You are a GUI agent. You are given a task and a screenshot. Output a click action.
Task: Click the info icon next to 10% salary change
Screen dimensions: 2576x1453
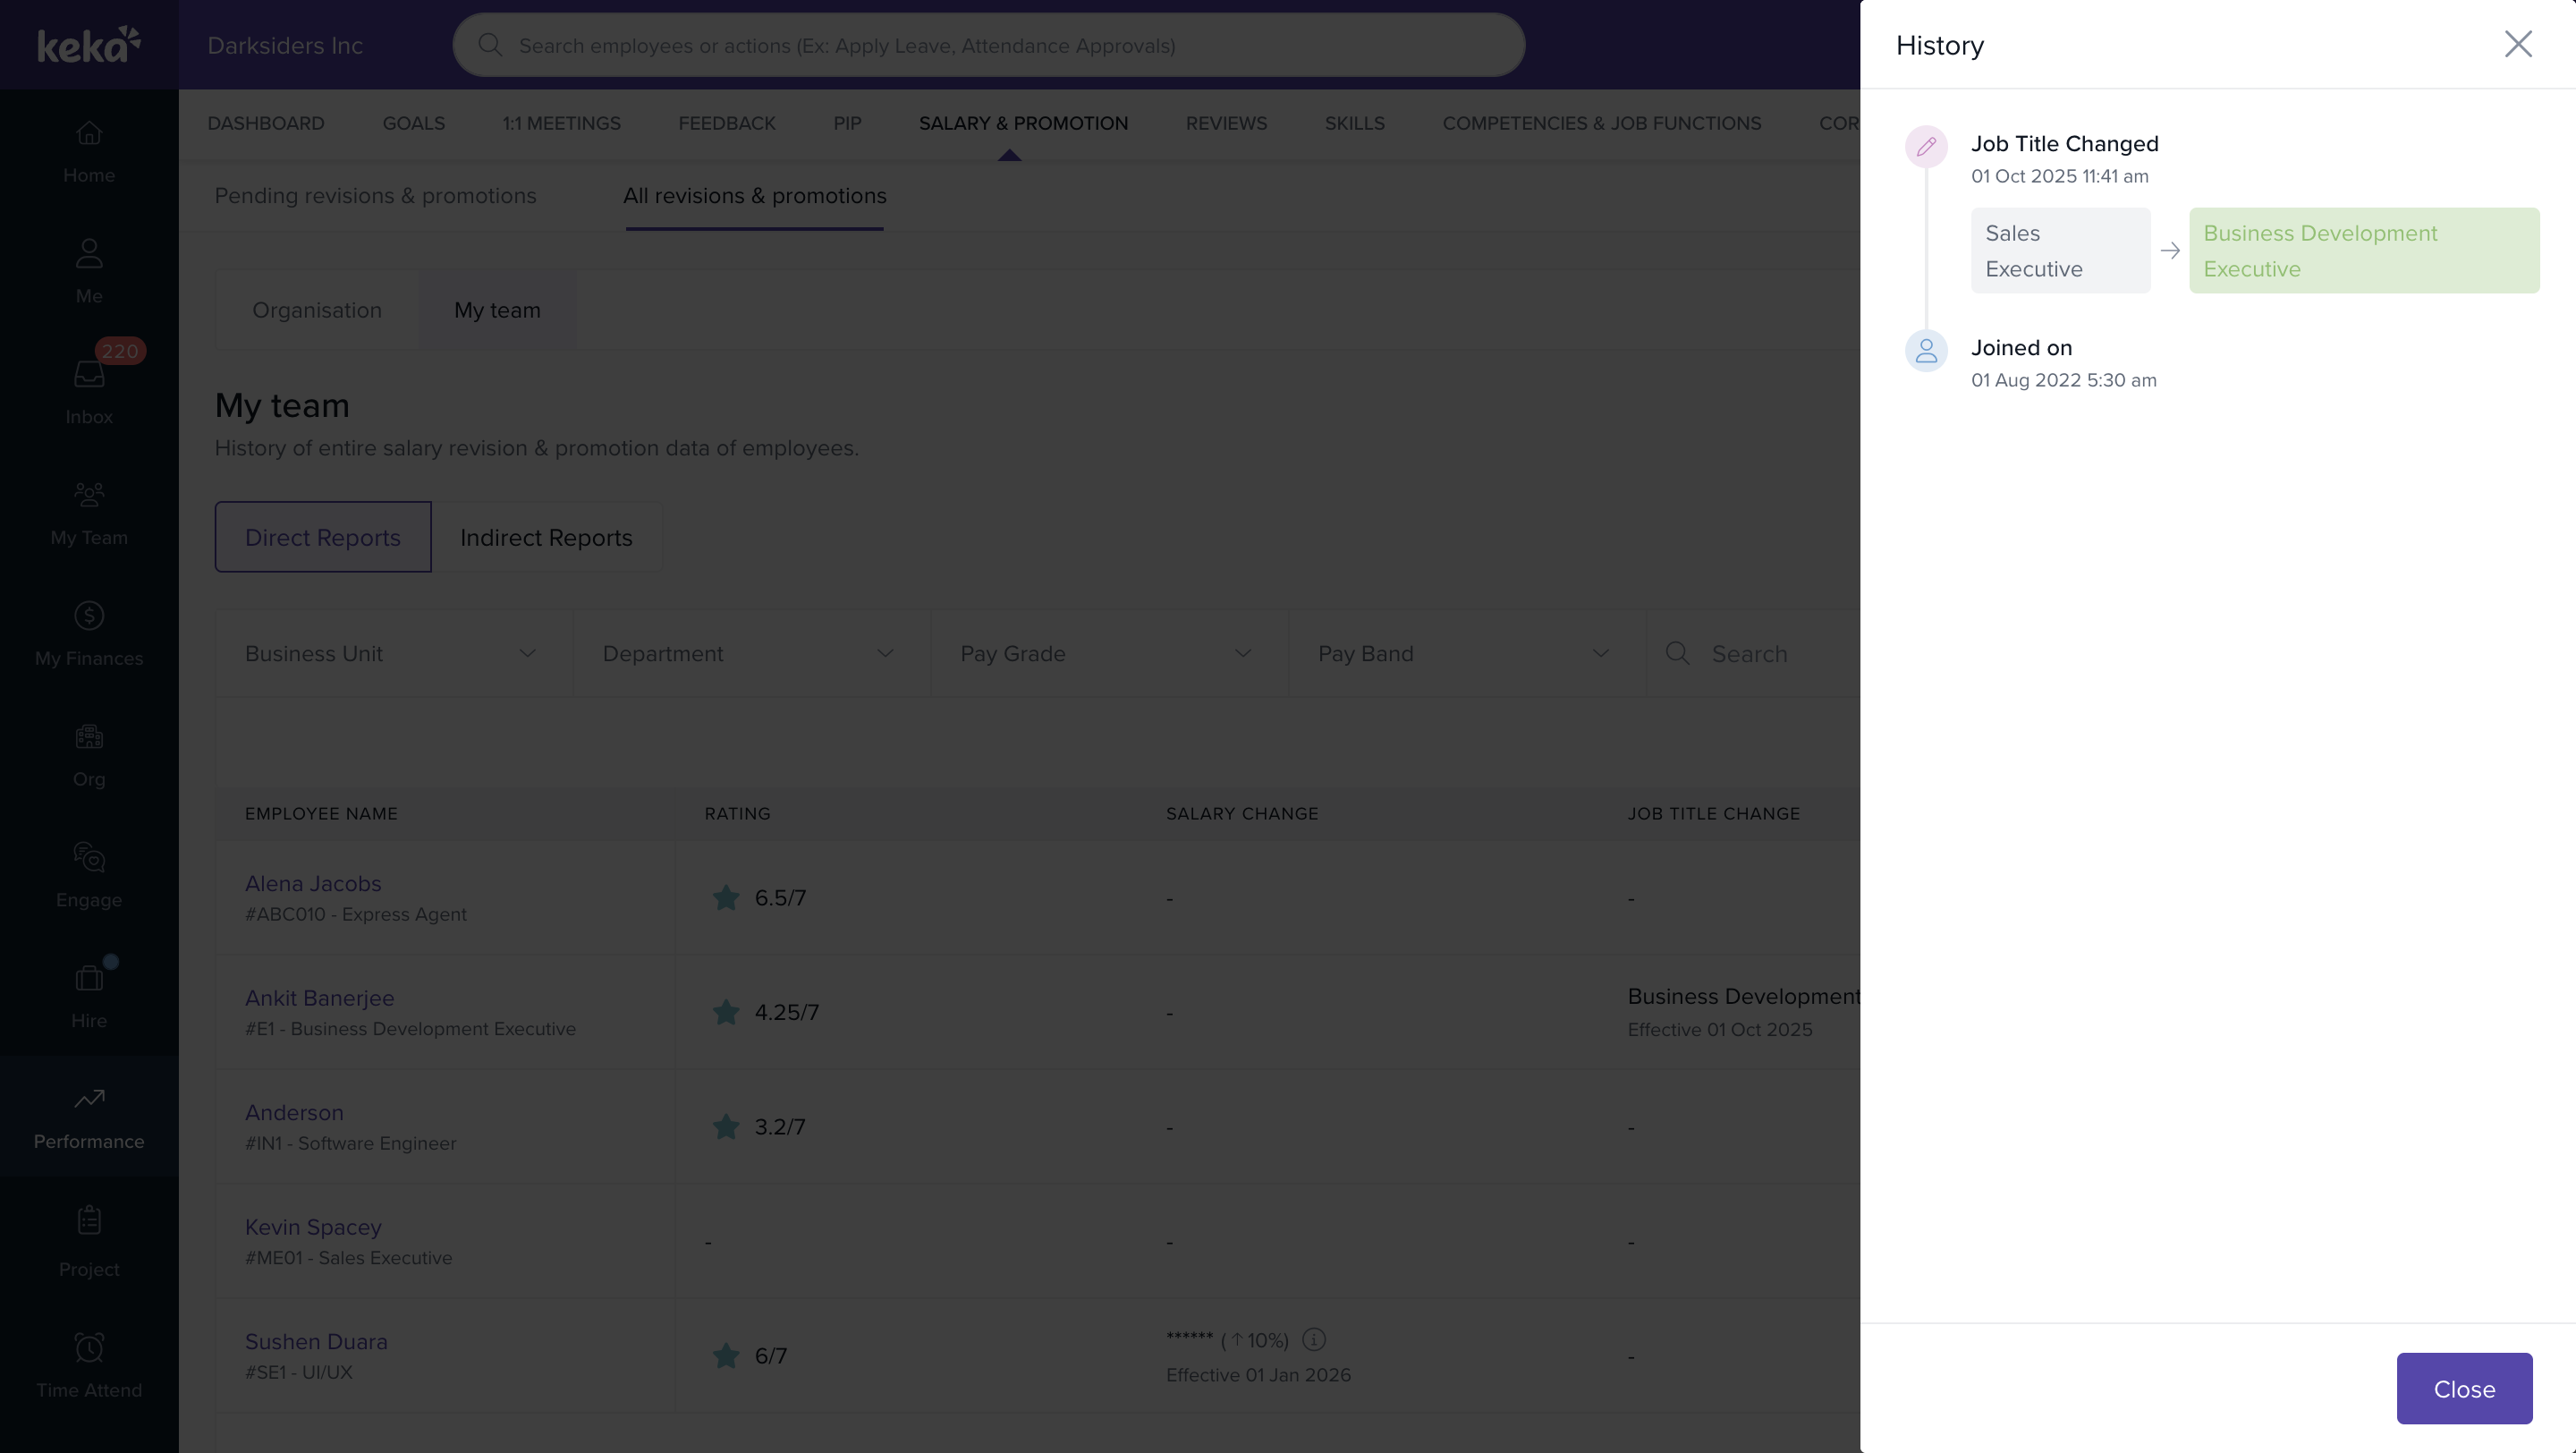1314,1339
